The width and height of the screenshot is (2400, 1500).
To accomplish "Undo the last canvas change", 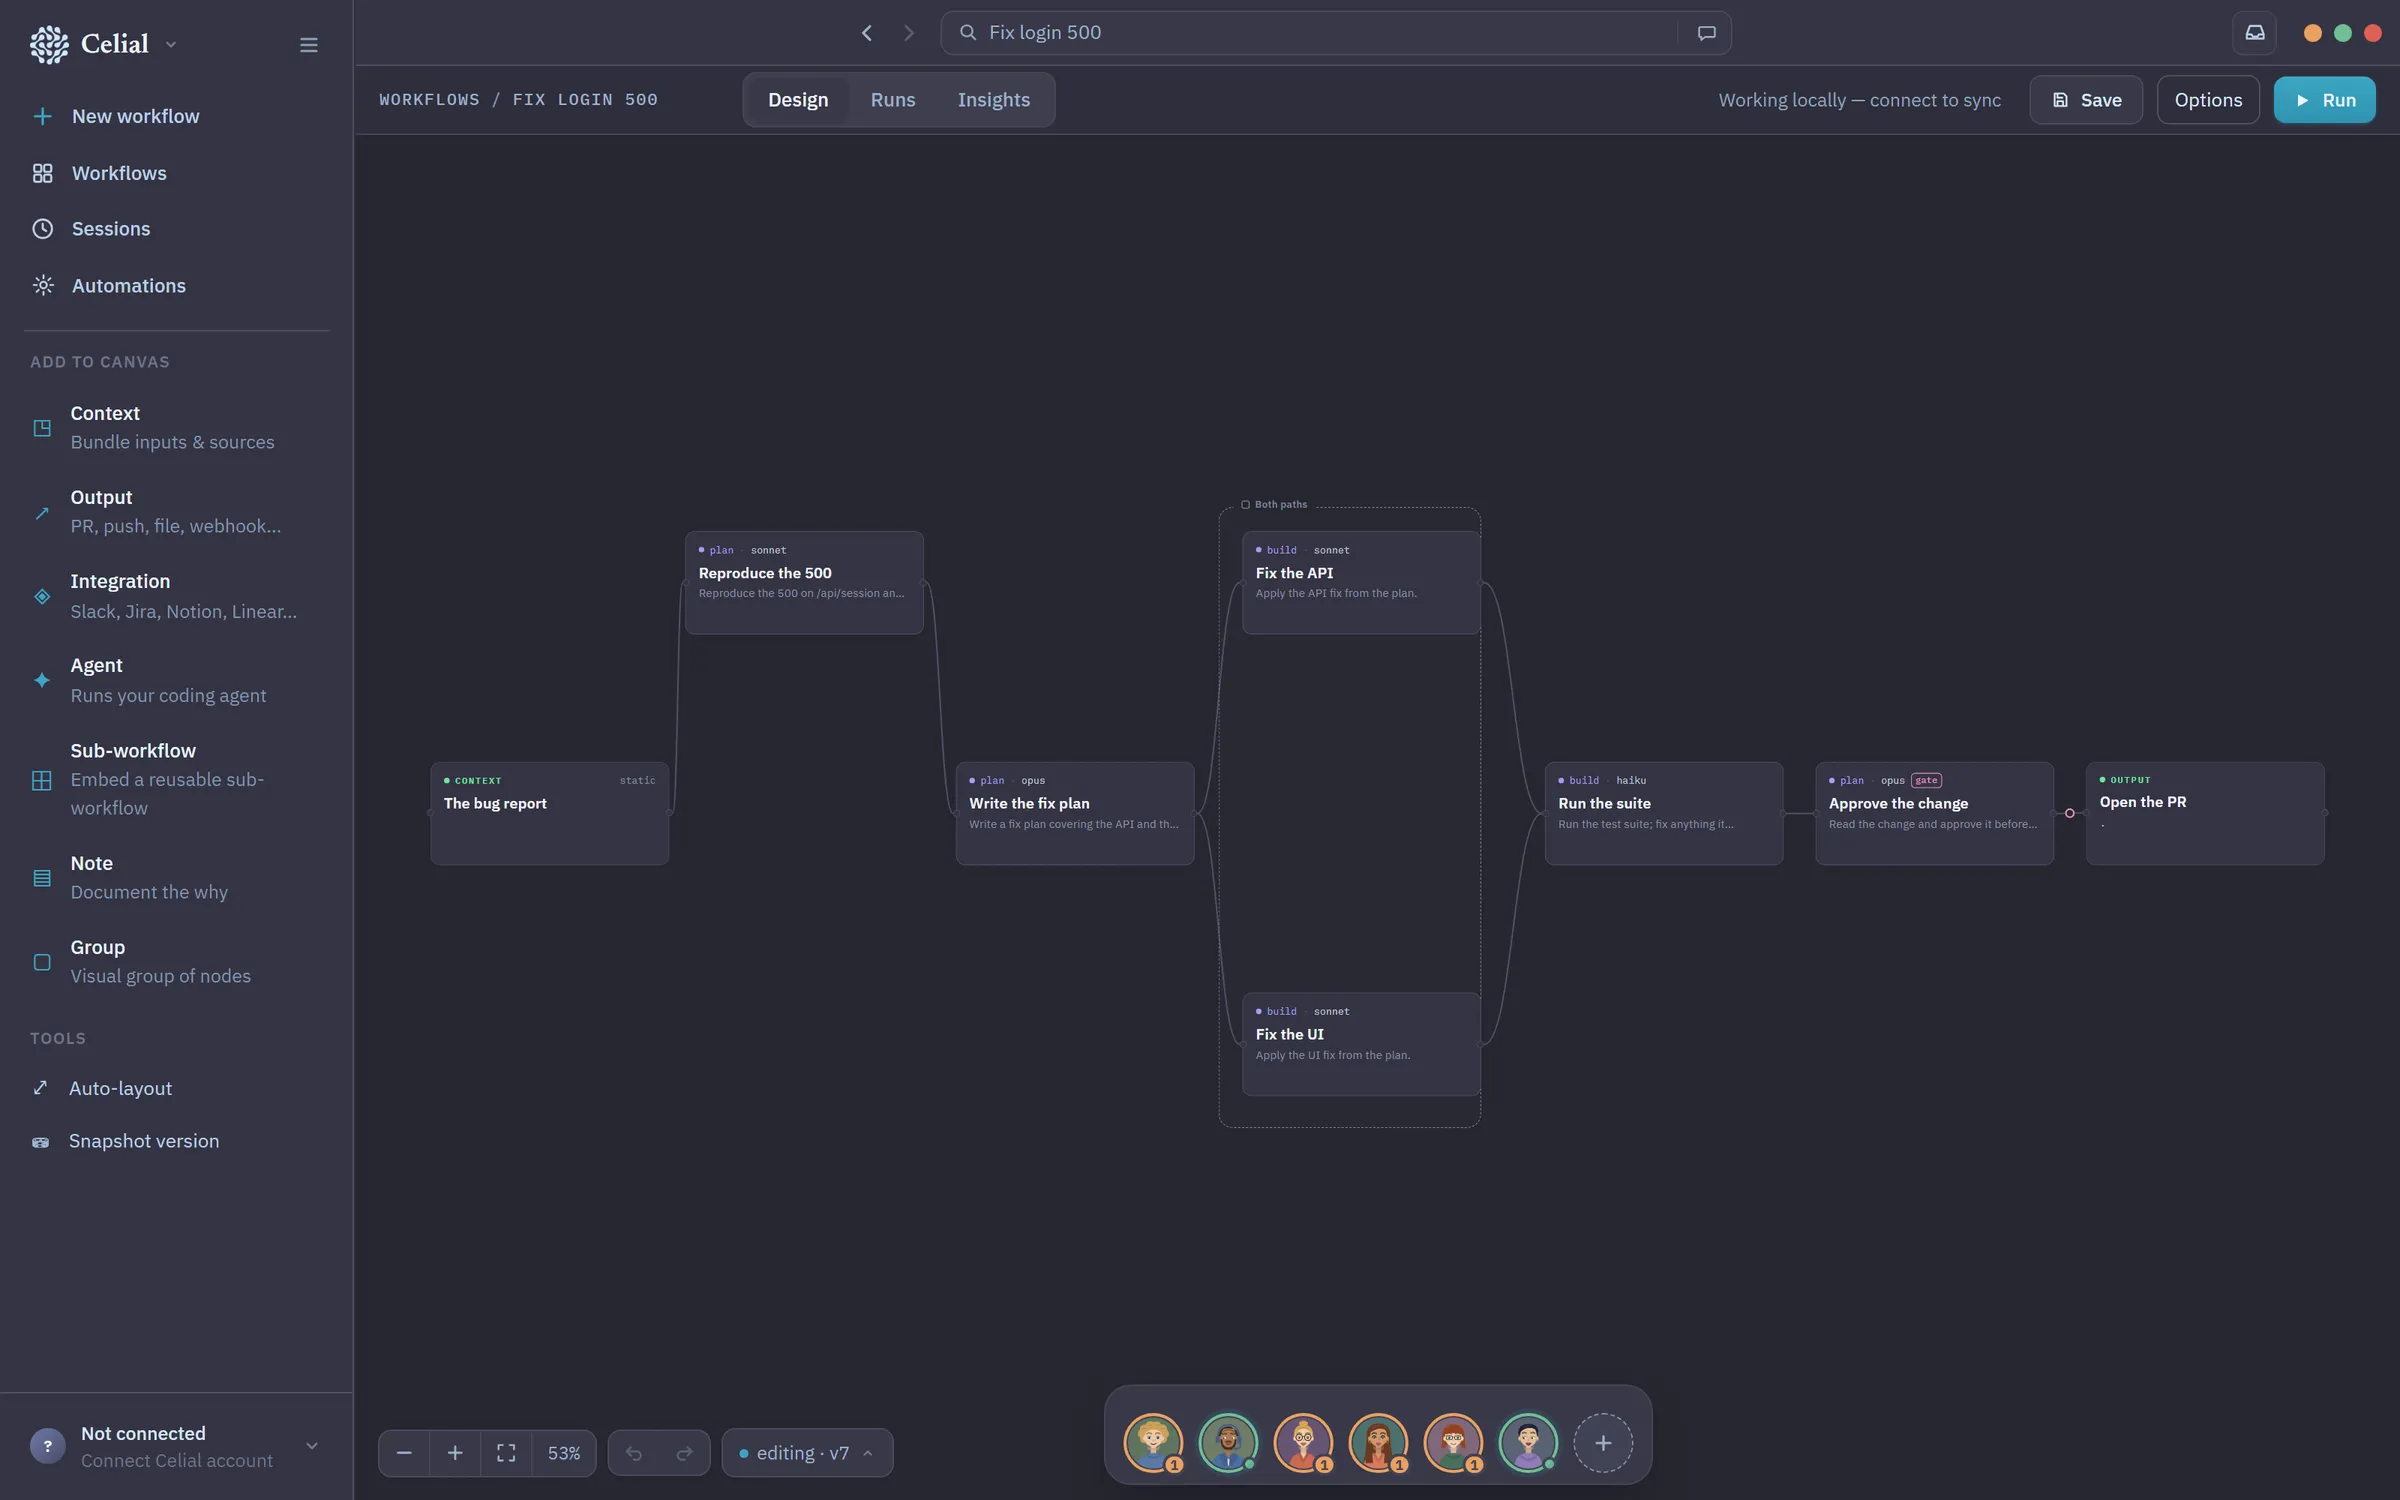I will click(x=634, y=1453).
